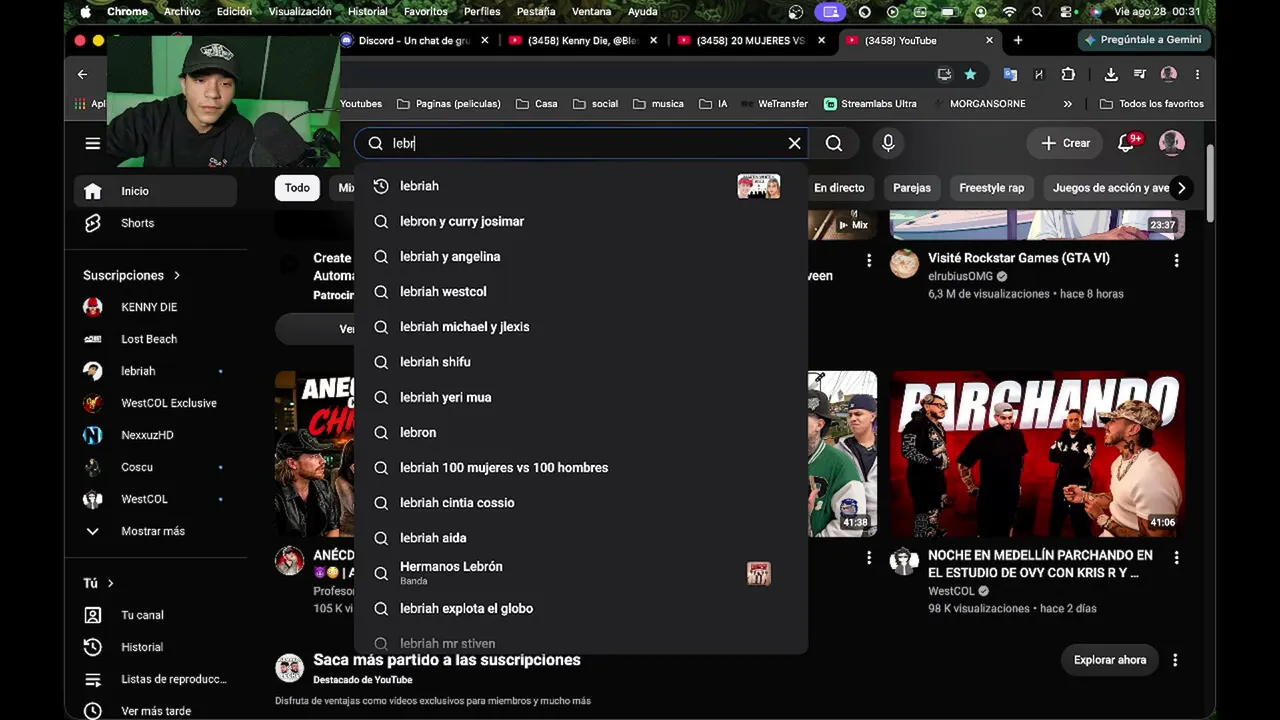The image size is (1280, 720).
Task: Switch to the Kenny Die browser tab
Action: click(585, 40)
